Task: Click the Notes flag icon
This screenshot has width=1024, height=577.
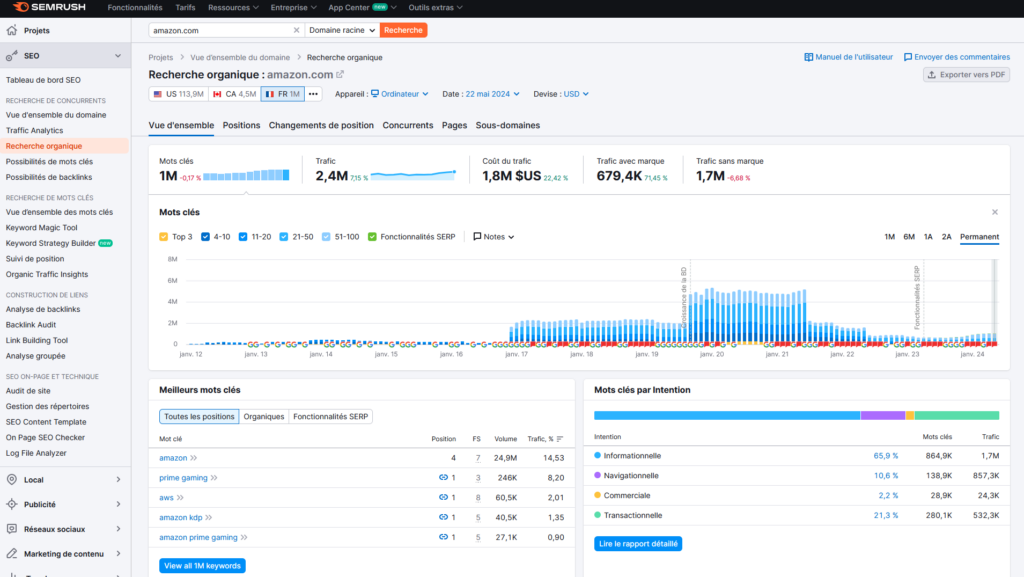Action: point(477,236)
